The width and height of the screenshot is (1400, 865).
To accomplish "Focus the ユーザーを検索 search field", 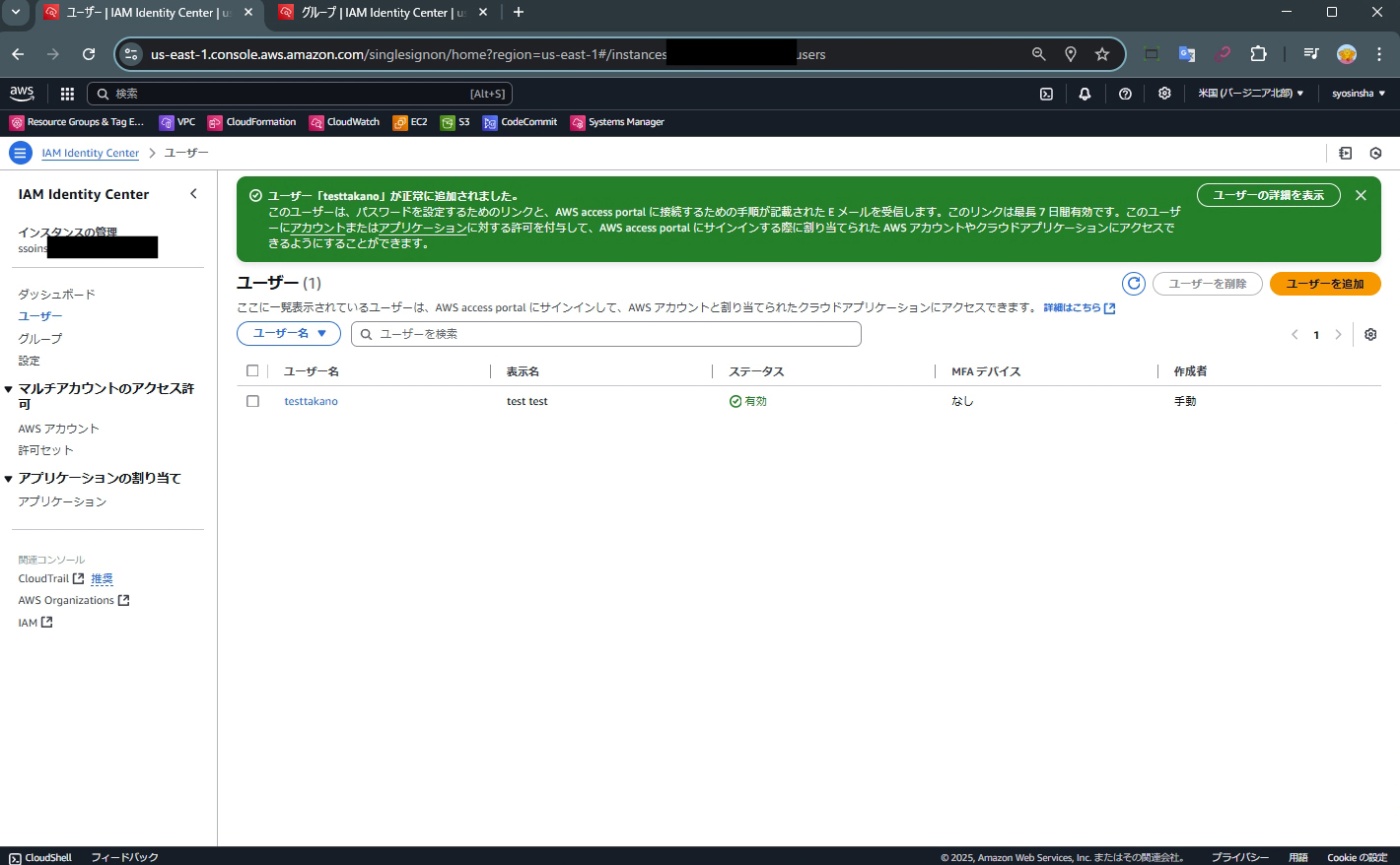I will pyautogui.click(x=606, y=334).
